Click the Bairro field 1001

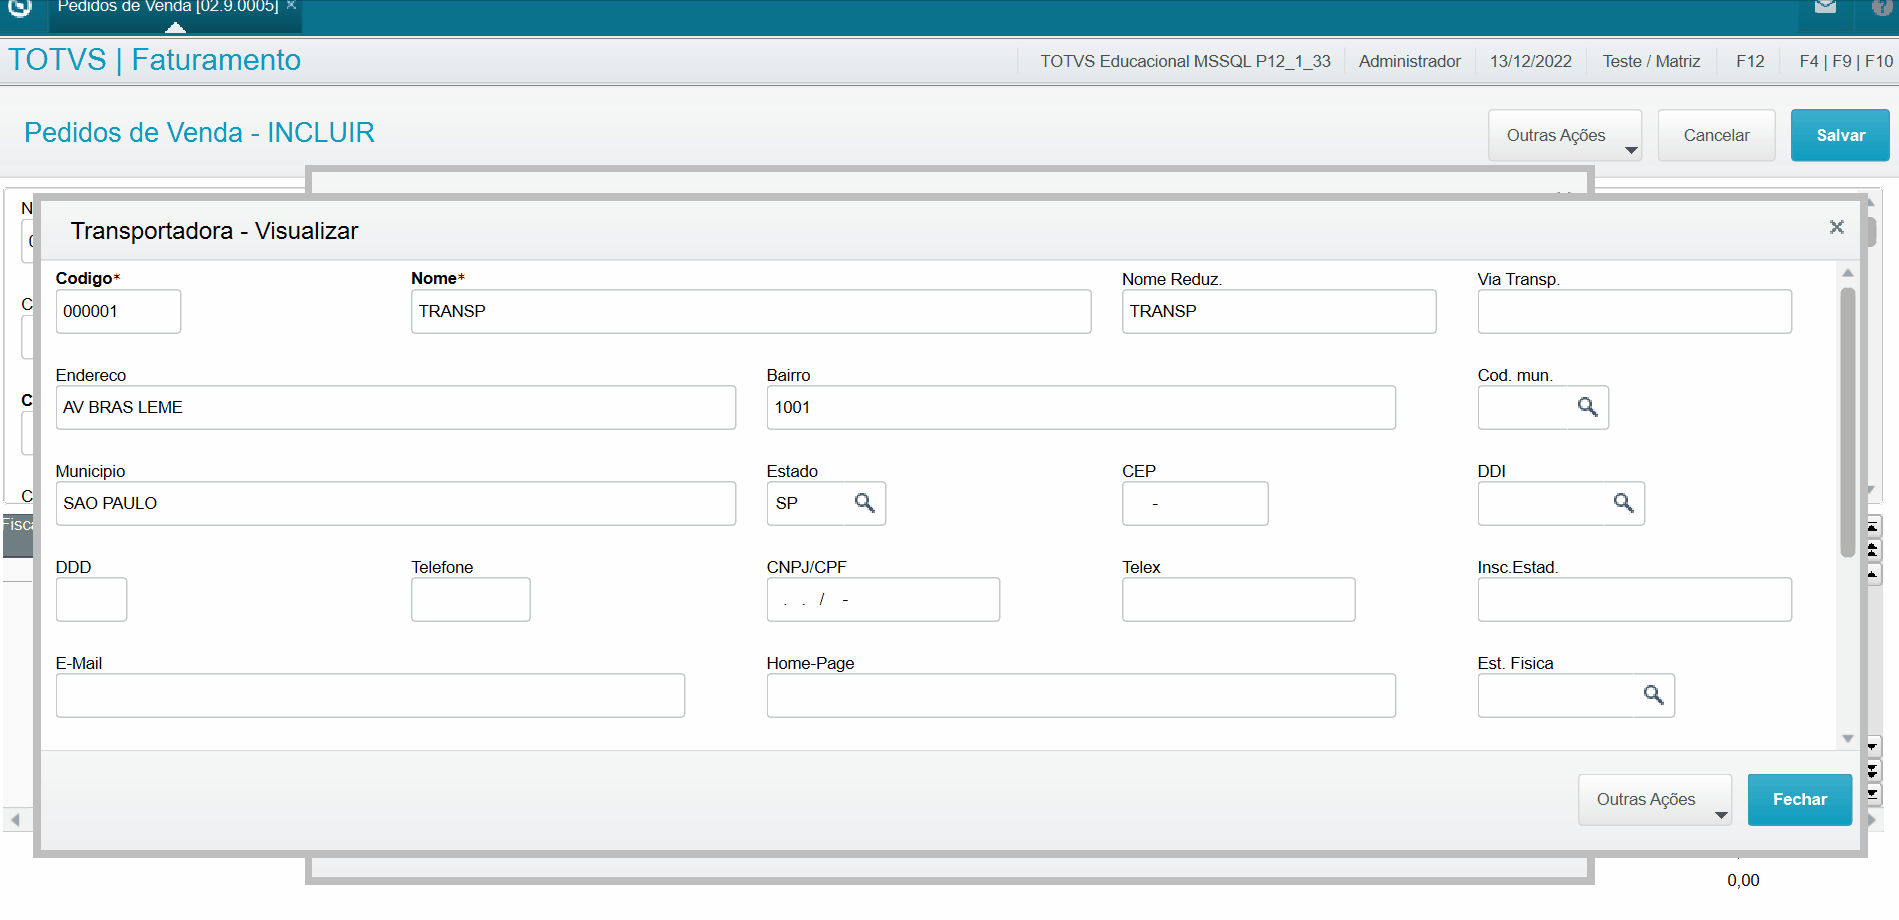pyautogui.click(x=1081, y=407)
